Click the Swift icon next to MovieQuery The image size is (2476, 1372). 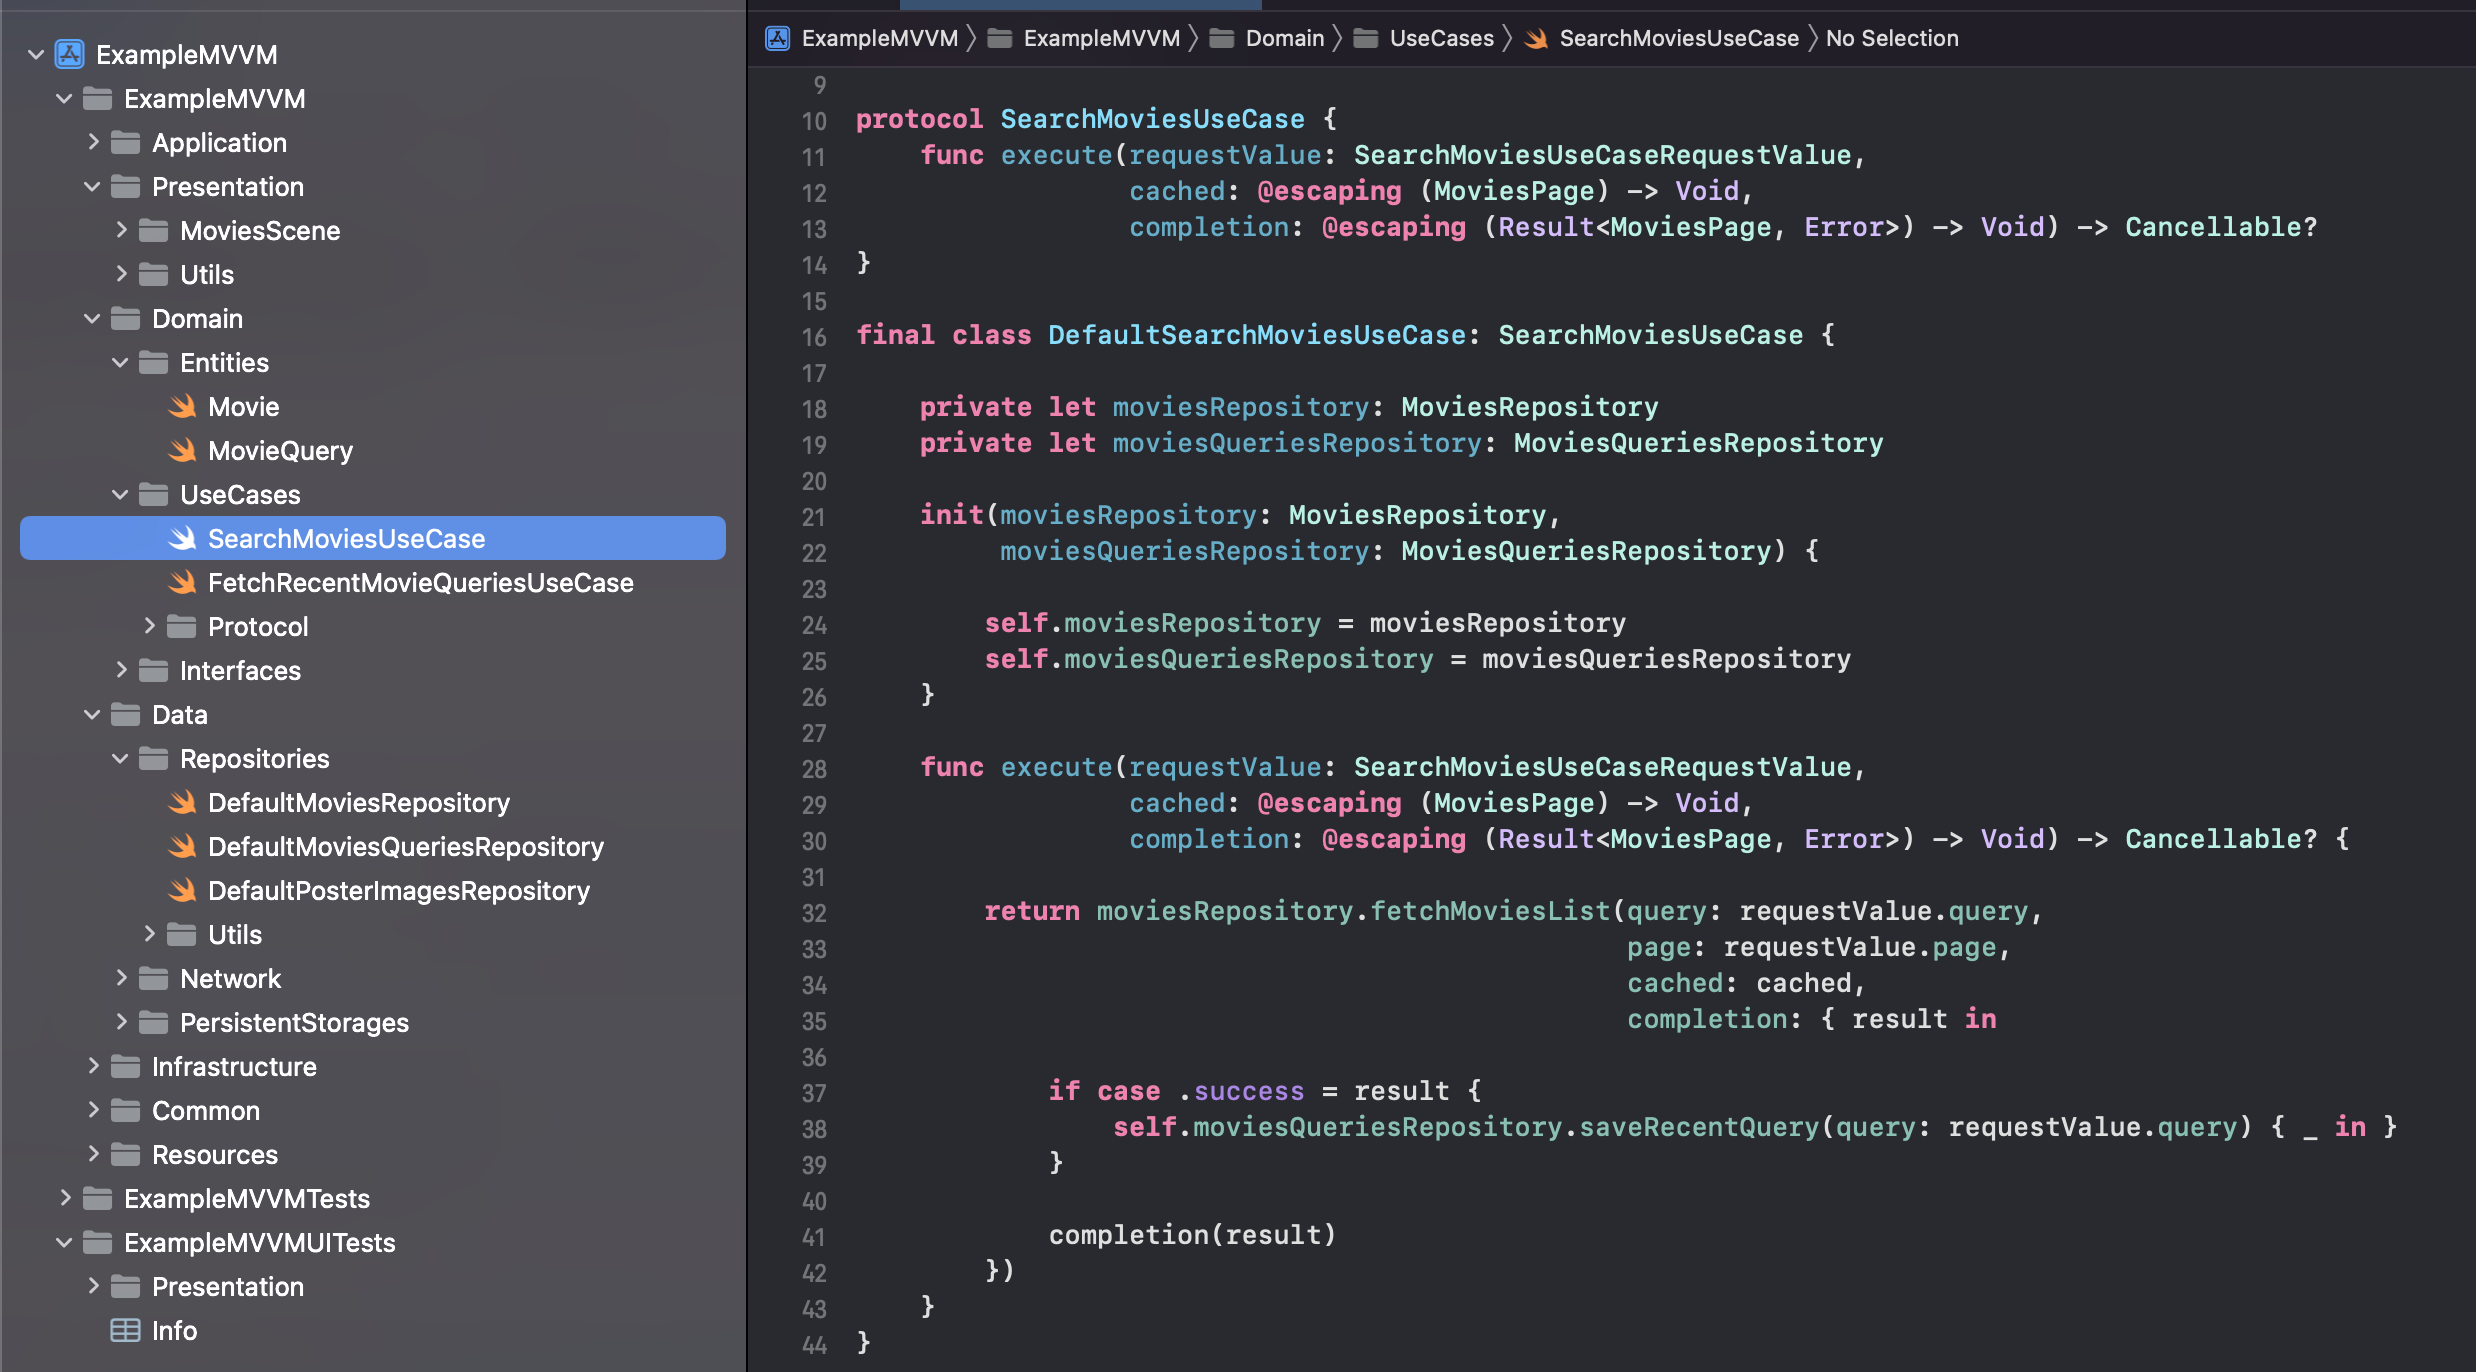pos(182,451)
